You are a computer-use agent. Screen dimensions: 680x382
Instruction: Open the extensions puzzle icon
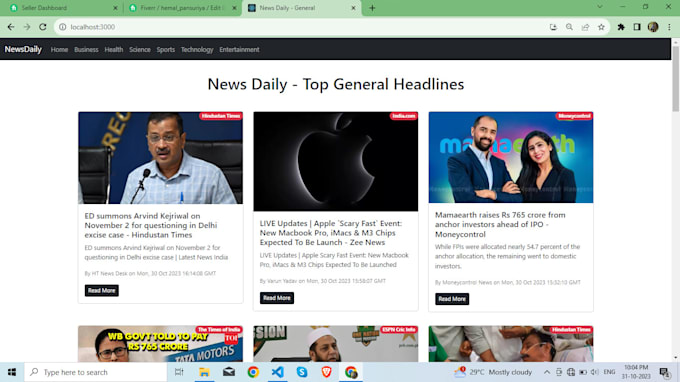(621, 27)
